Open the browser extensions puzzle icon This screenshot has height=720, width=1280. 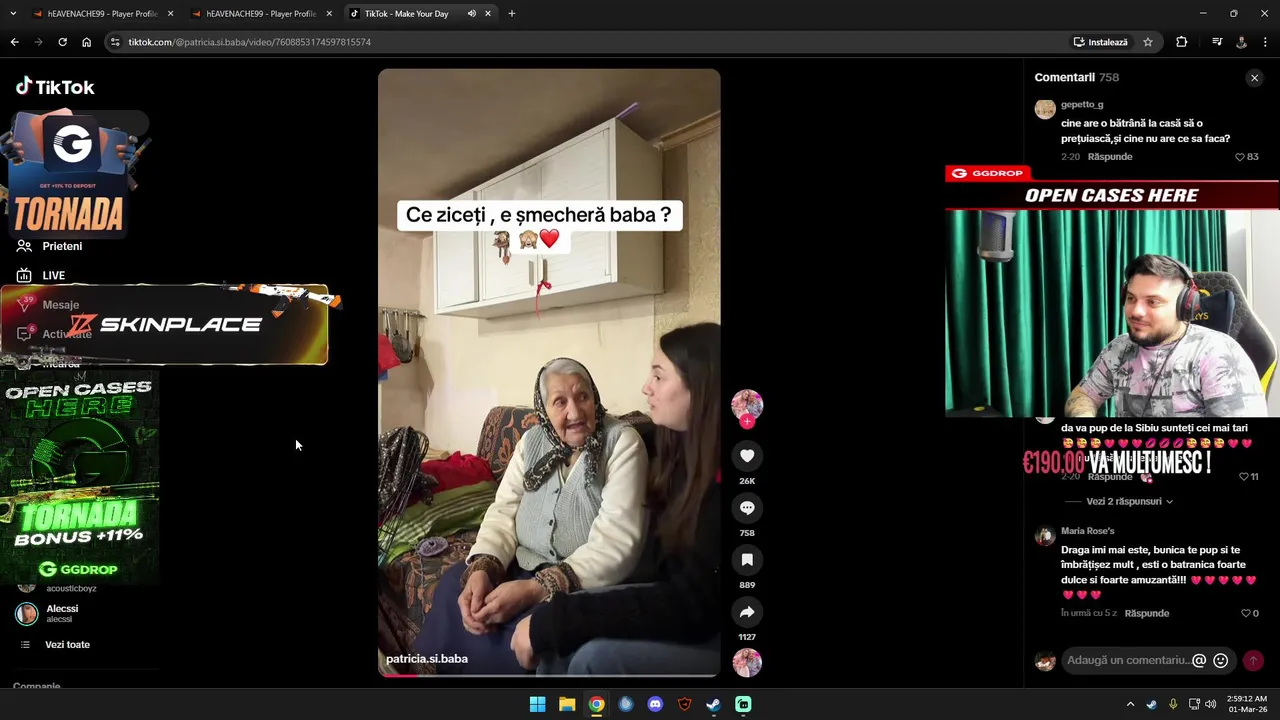1181,42
